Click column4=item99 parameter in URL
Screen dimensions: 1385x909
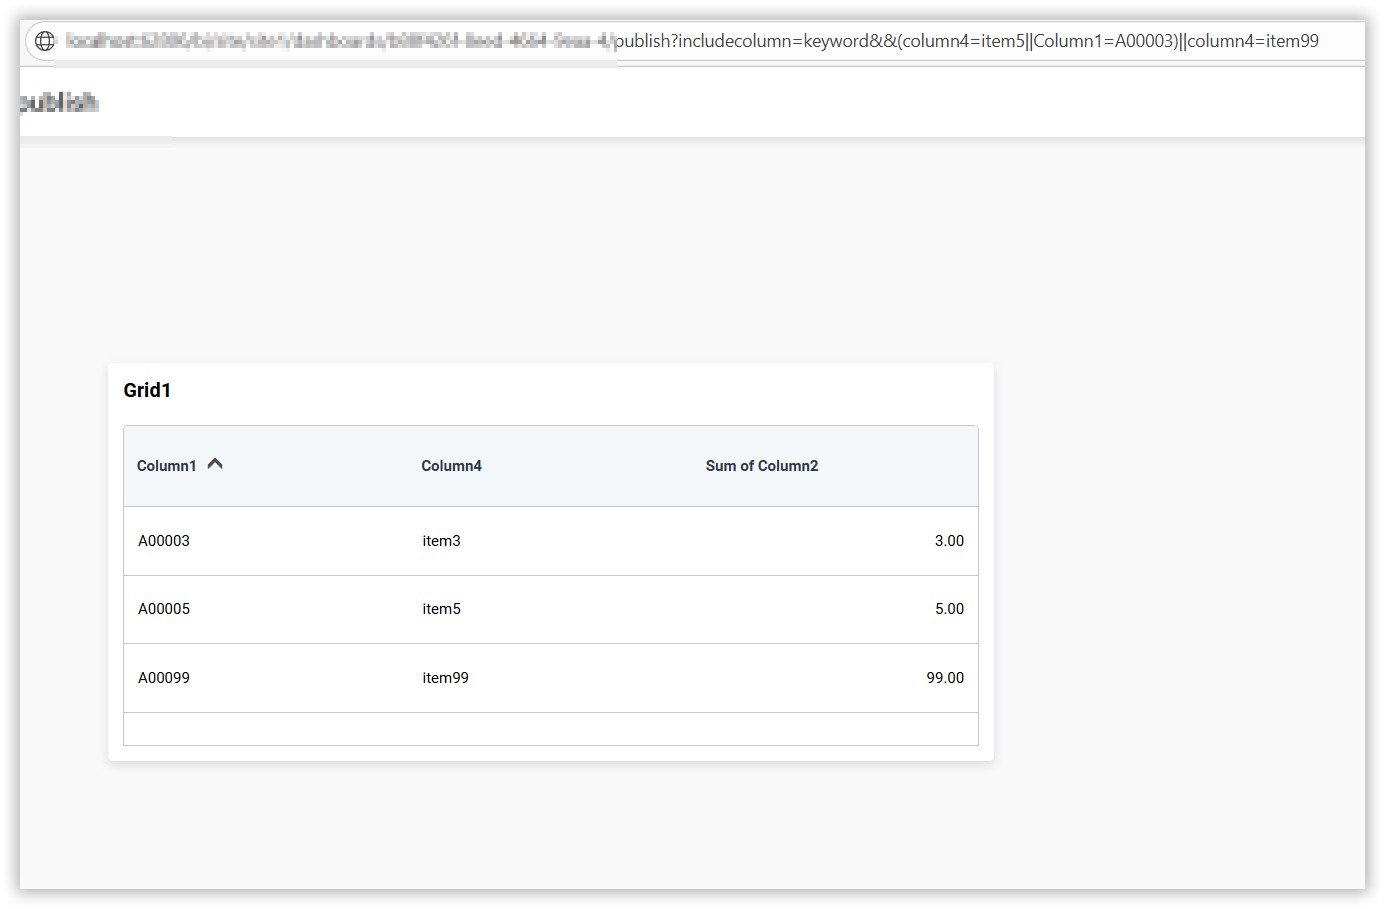pos(1253,41)
